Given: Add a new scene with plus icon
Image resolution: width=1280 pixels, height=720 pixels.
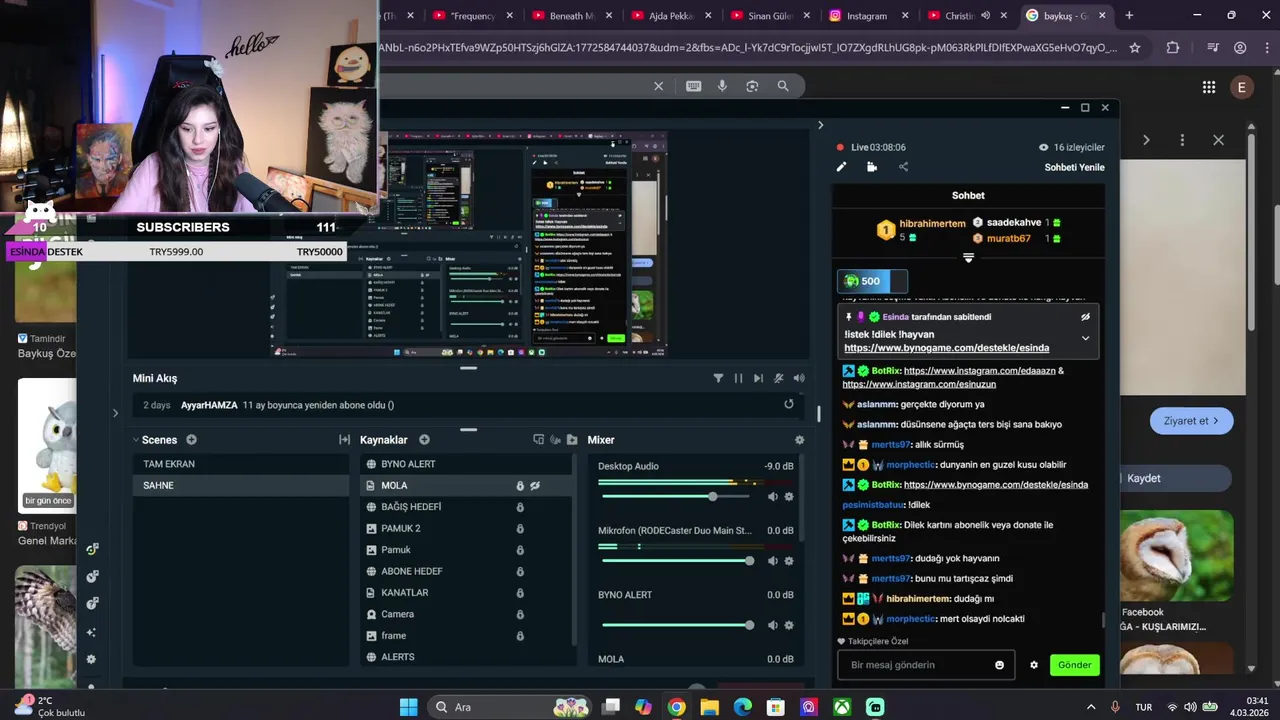Looking at the screenshot, I should coord(191,440).
